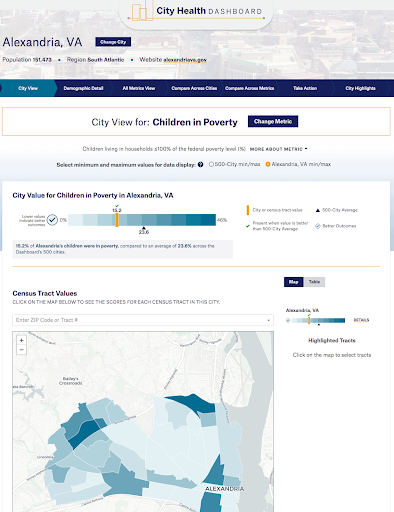Screen dimensions: 394x512
Task: Click the 'Census Tract Values' heading
Action: [45, 294]
